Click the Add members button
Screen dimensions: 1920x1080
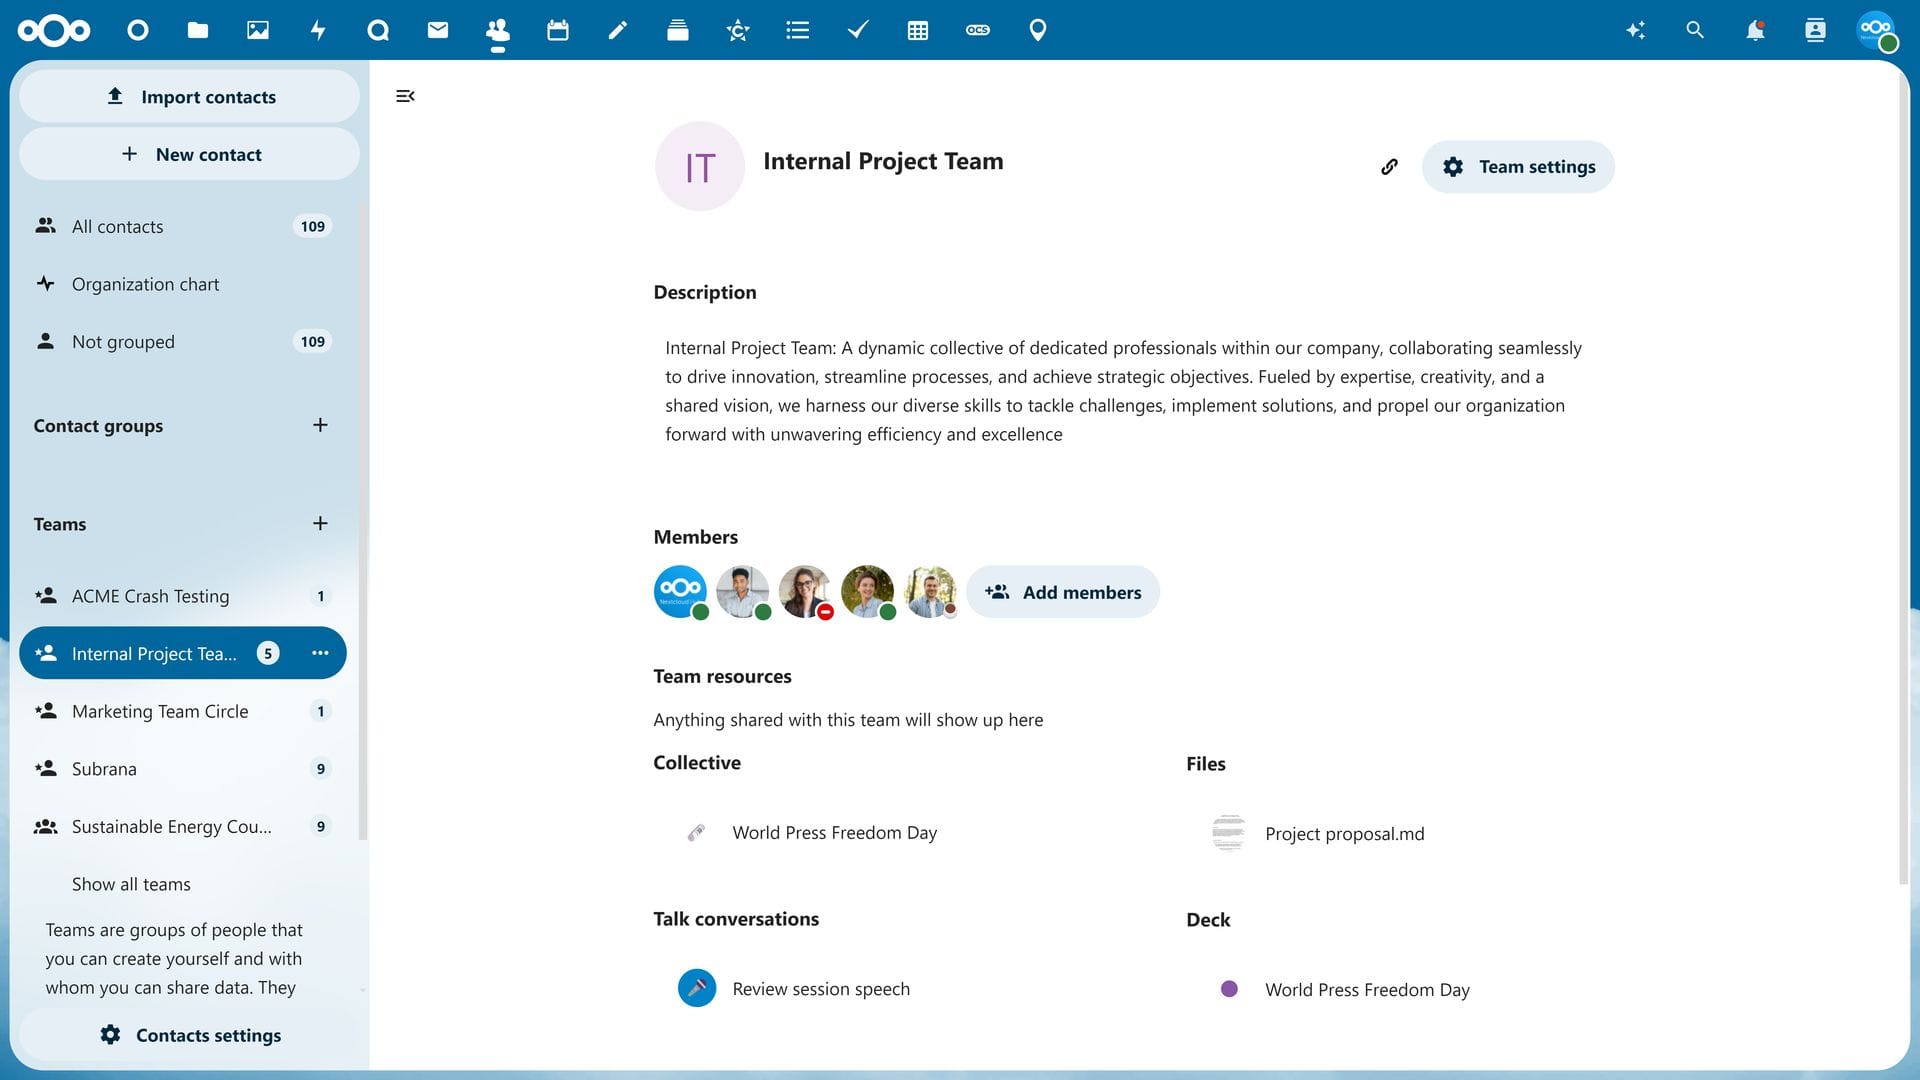click(x=1063, y=591)
